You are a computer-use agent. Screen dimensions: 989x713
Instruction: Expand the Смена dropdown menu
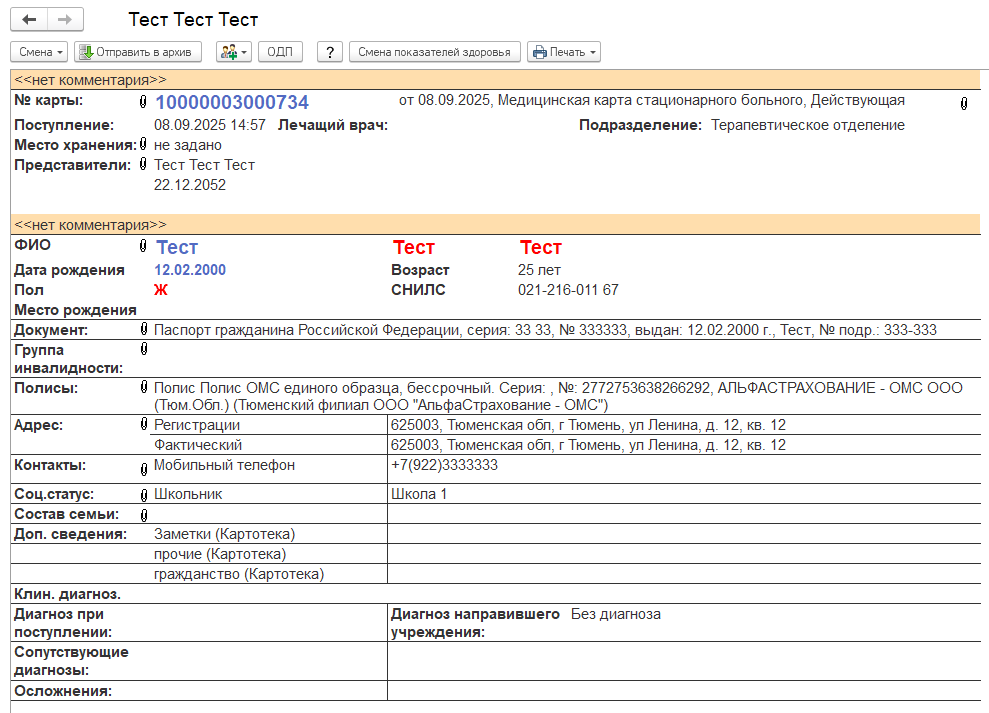[x=40, y=52]
